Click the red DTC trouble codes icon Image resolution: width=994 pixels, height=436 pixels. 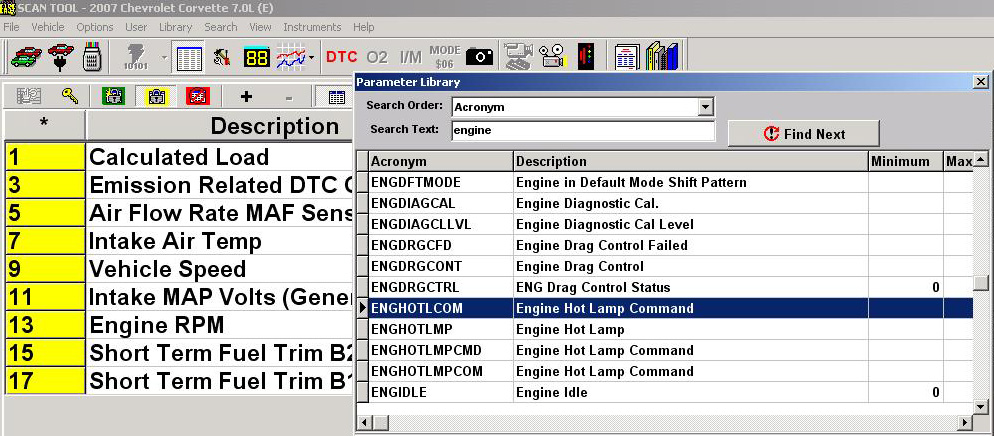(x=341, y=58)
